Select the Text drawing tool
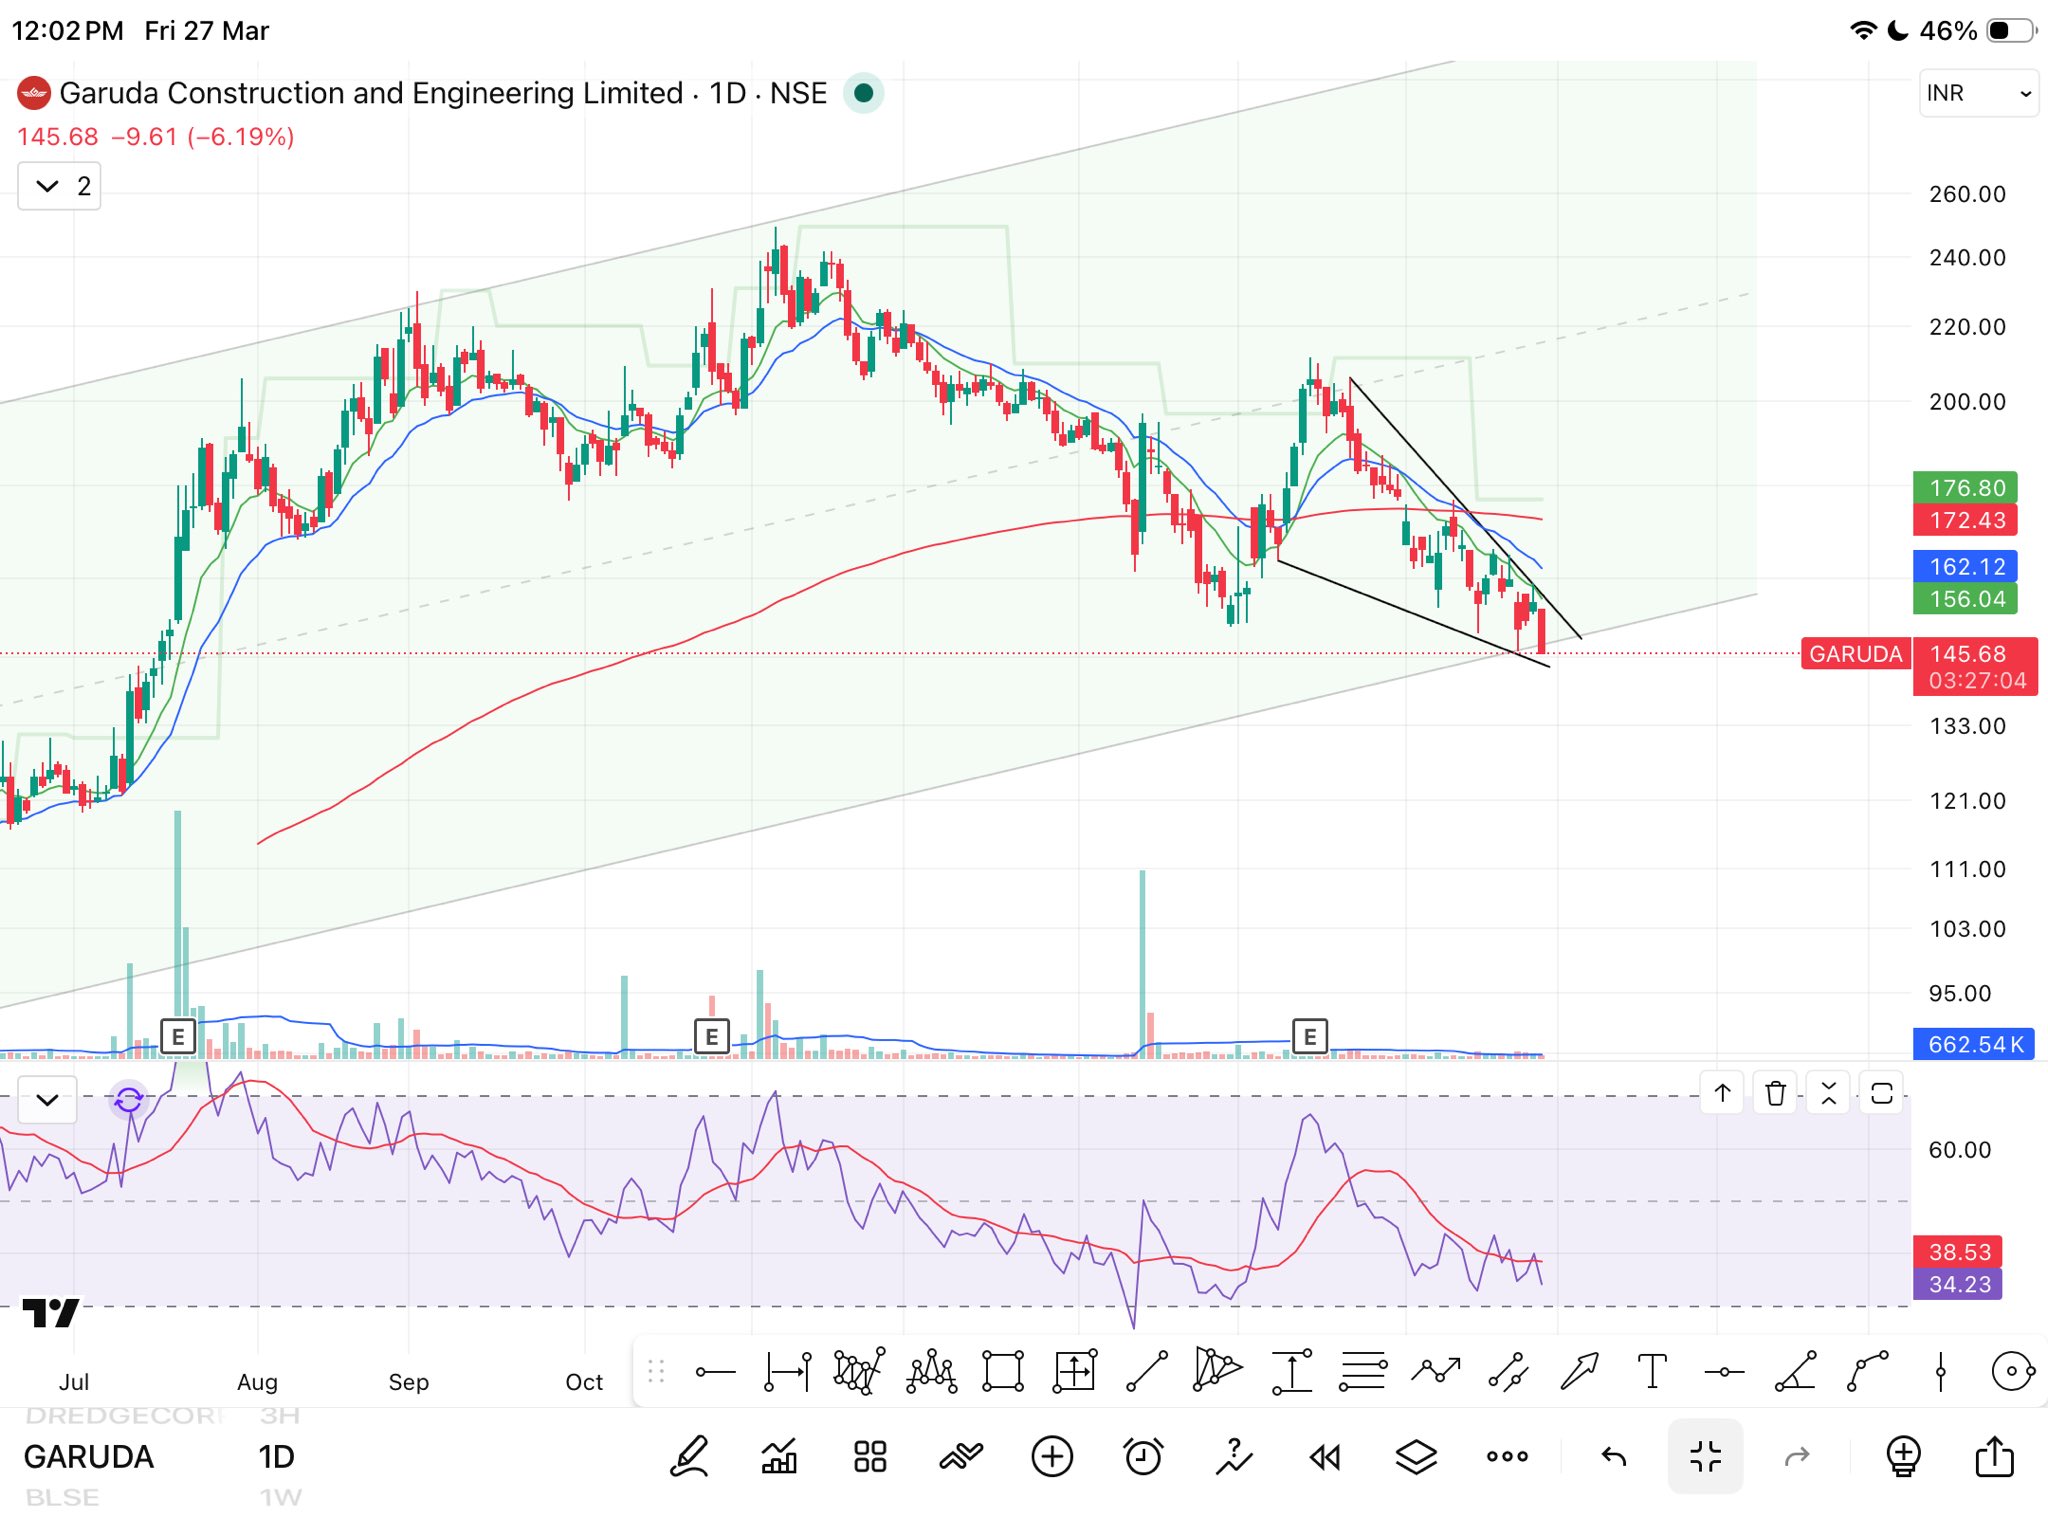 pos(1652,1371)
